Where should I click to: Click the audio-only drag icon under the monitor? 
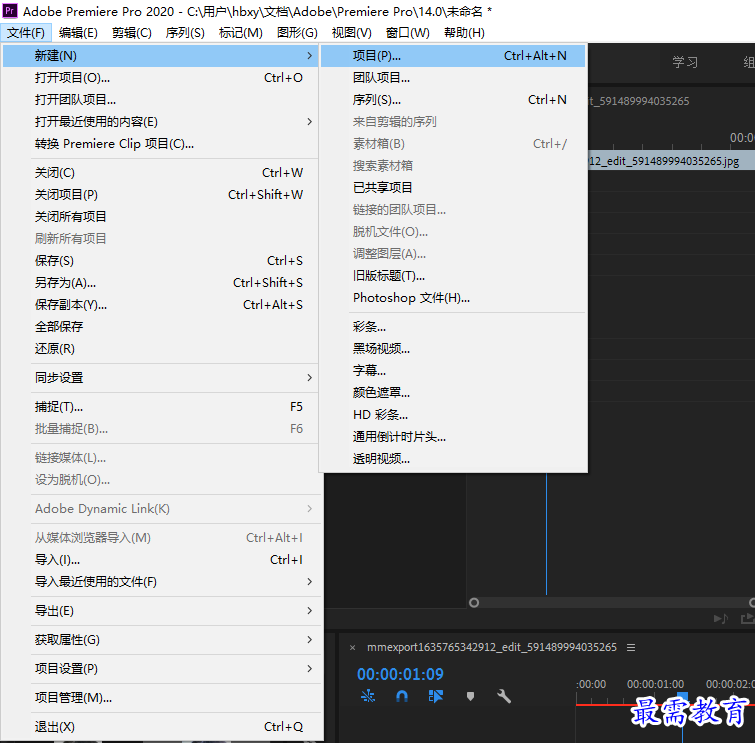[x=720, y=618]
